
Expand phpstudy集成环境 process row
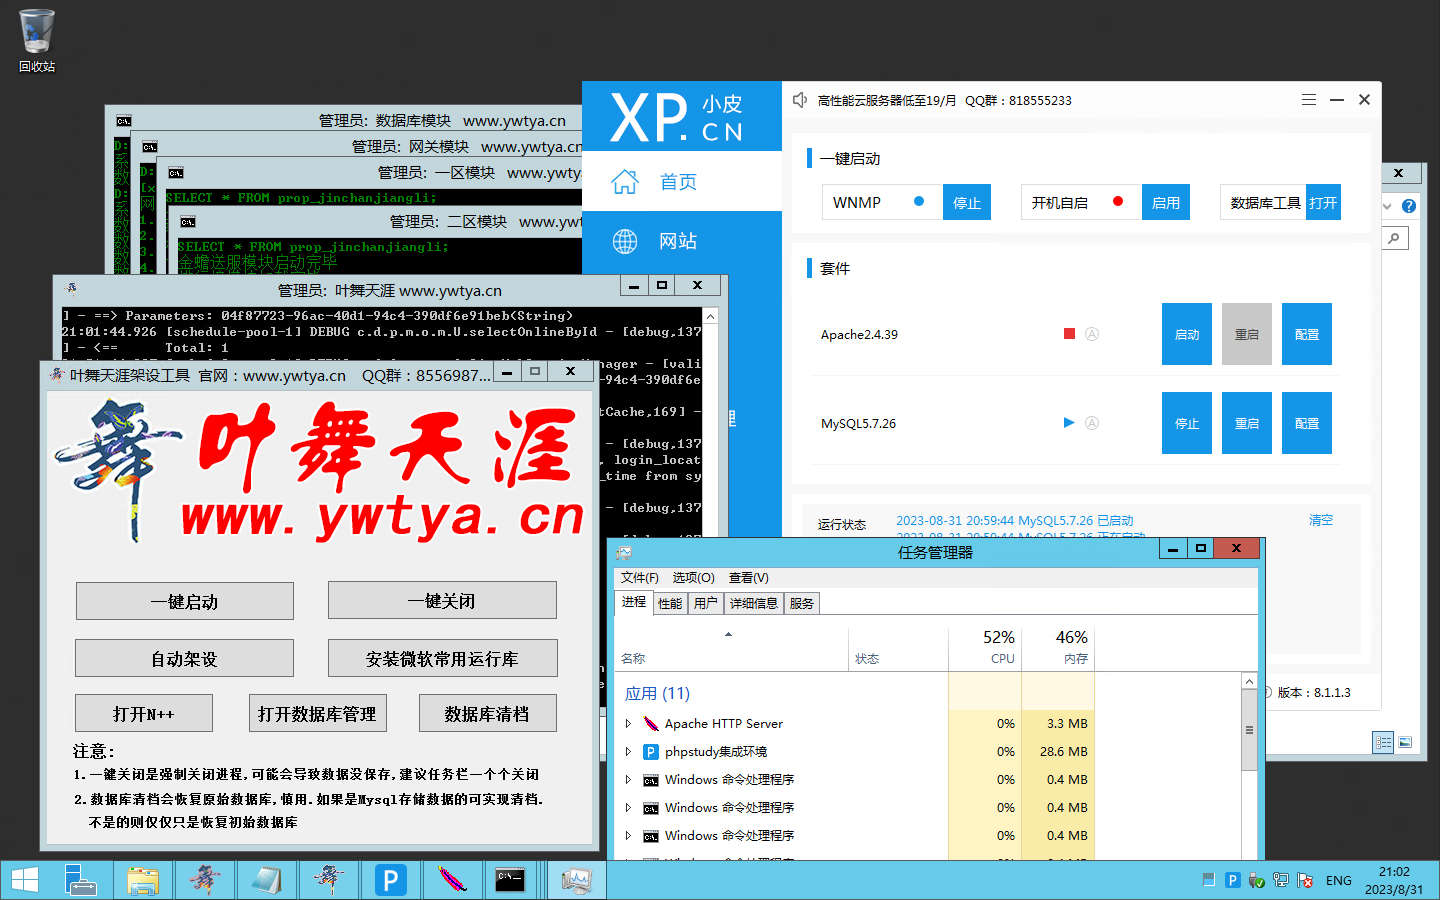[628, 751]
